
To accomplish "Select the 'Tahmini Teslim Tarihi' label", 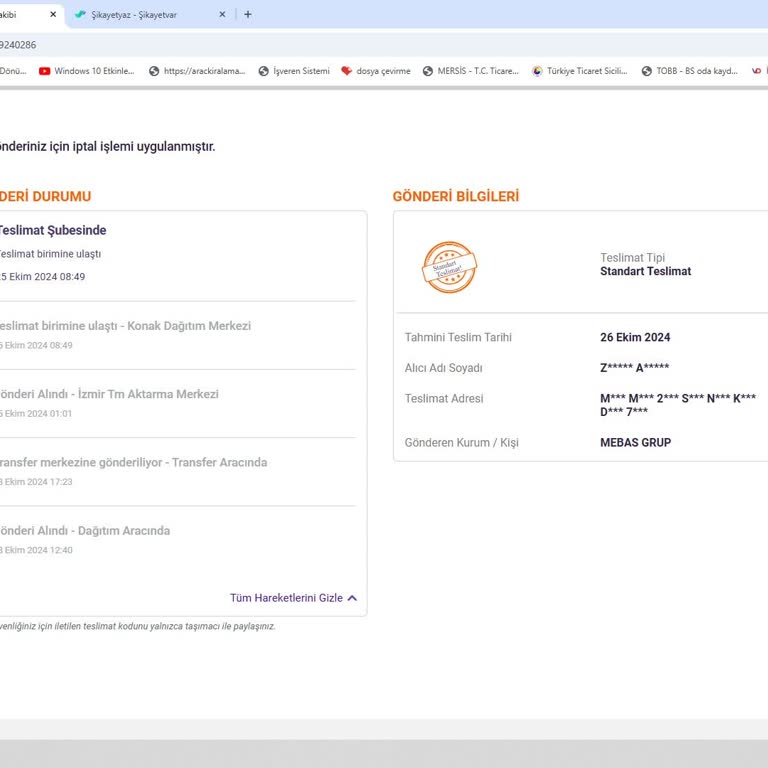I will 458,337.
